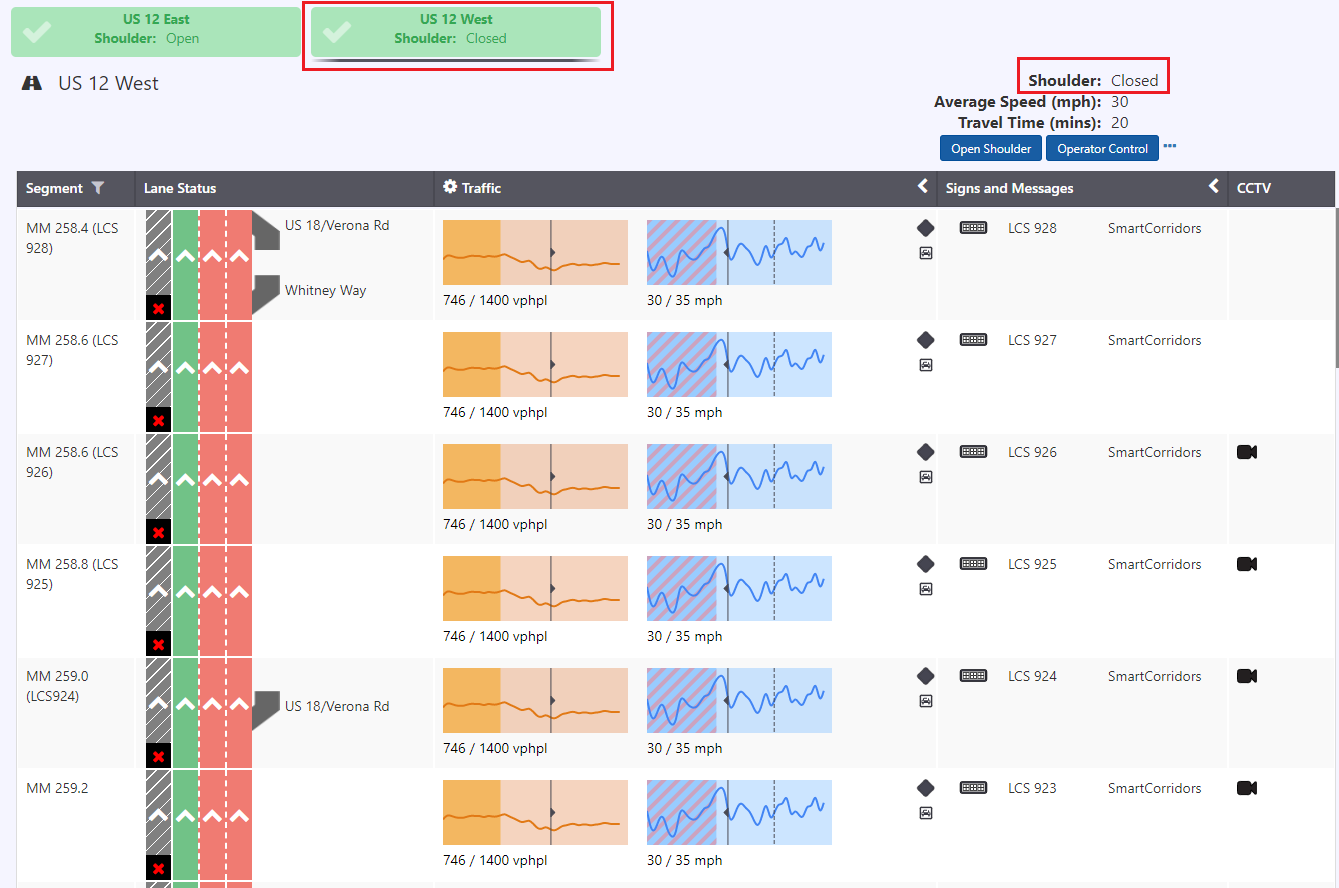The width and height of the screenshot is (1339, 888).
Task: Click the sign keyboard icon for LCS 925
Action: coord(972,564)
